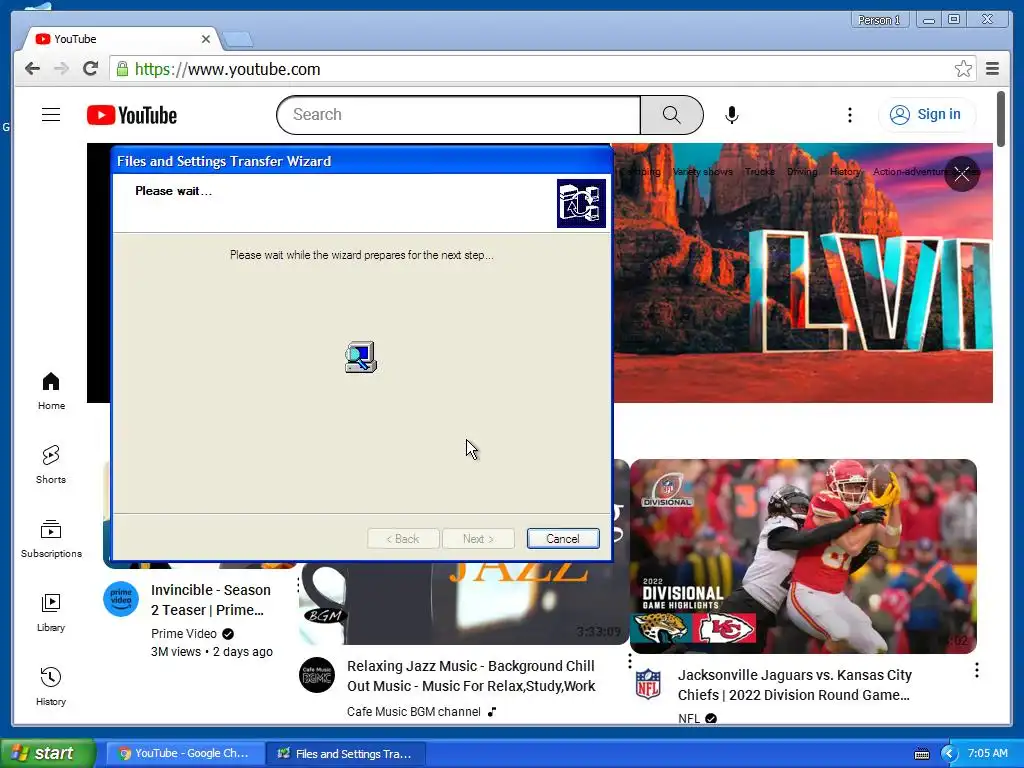The width and height of the screenshot is (1024, 768).
Task: Click into the YouTube Search field
Action: (458, 115)
